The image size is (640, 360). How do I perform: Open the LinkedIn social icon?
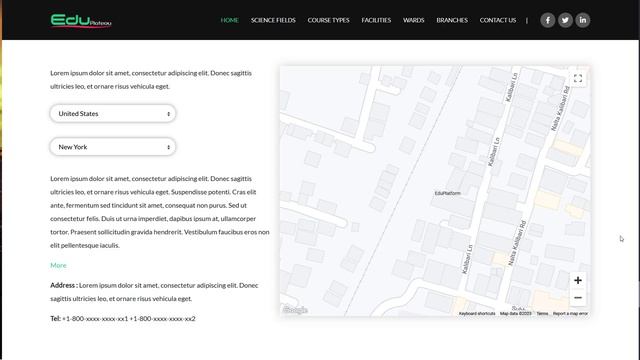coord(582,20)
